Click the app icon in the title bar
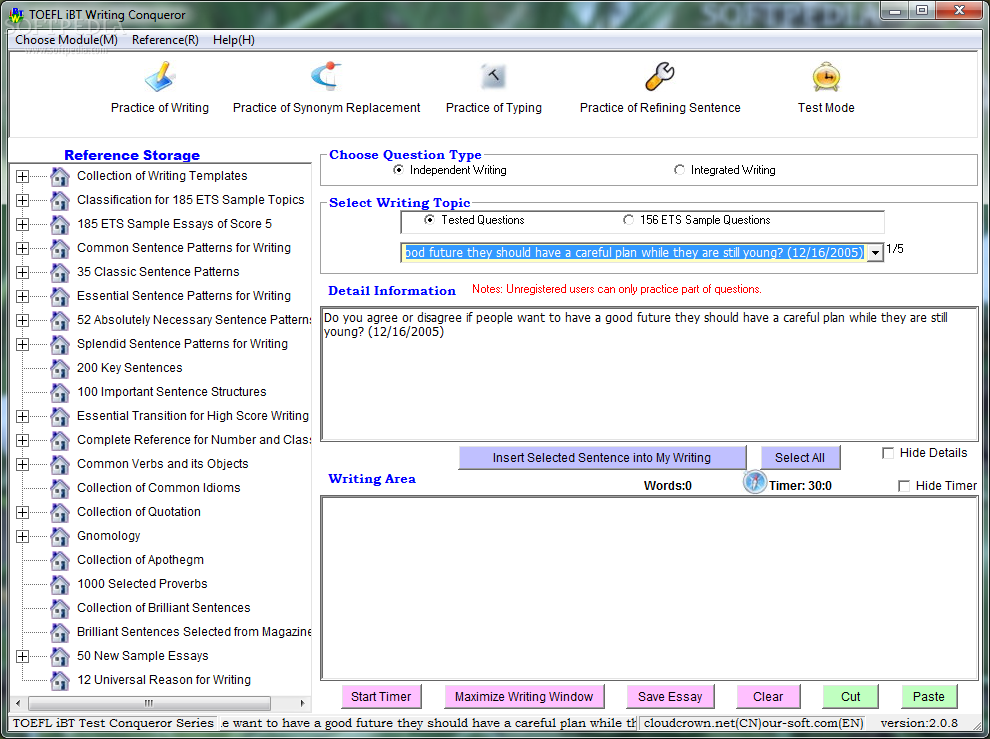Image resolution: width=990 pixels, height=739 pixels. tap(16, 14)
